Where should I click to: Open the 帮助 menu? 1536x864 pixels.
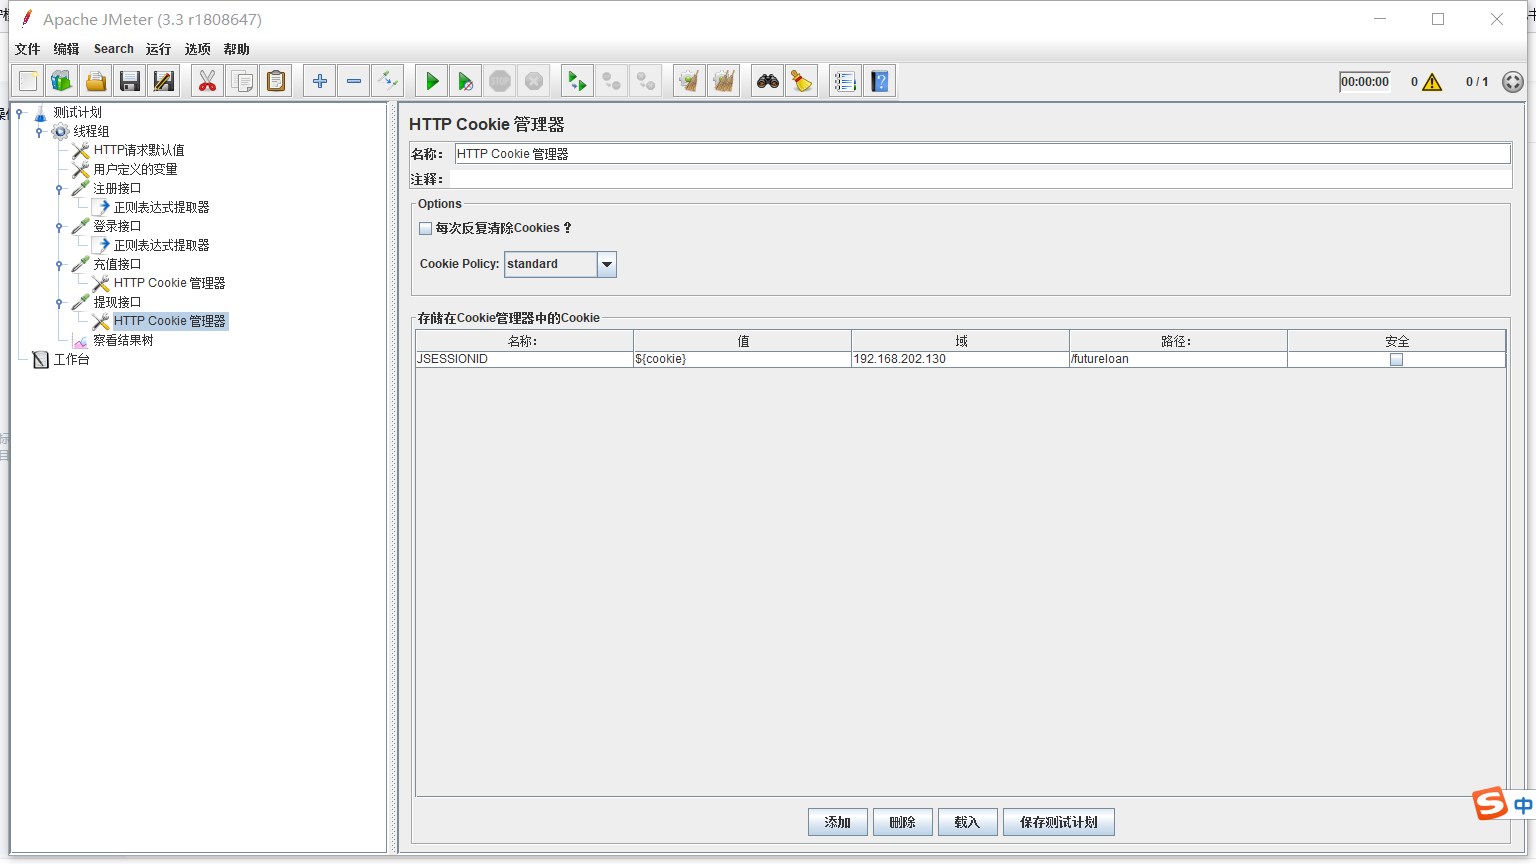coord(236,49)
